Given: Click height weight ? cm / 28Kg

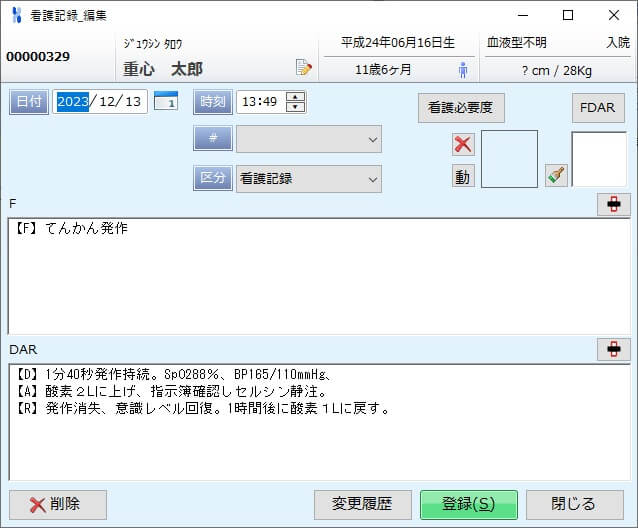Looking at the screenshot, I should click(557, 71).
